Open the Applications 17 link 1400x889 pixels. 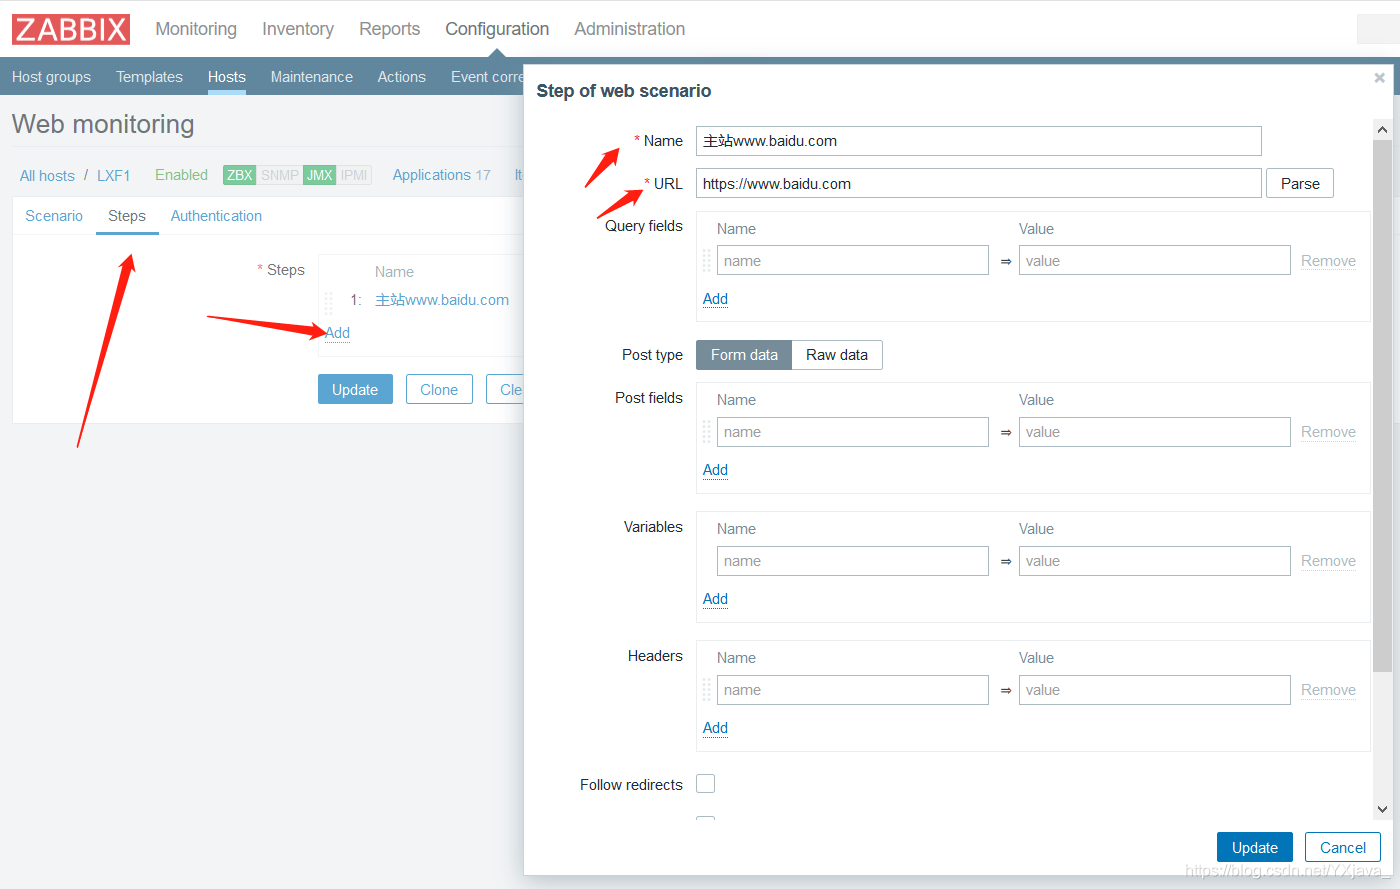click(441, 175)
